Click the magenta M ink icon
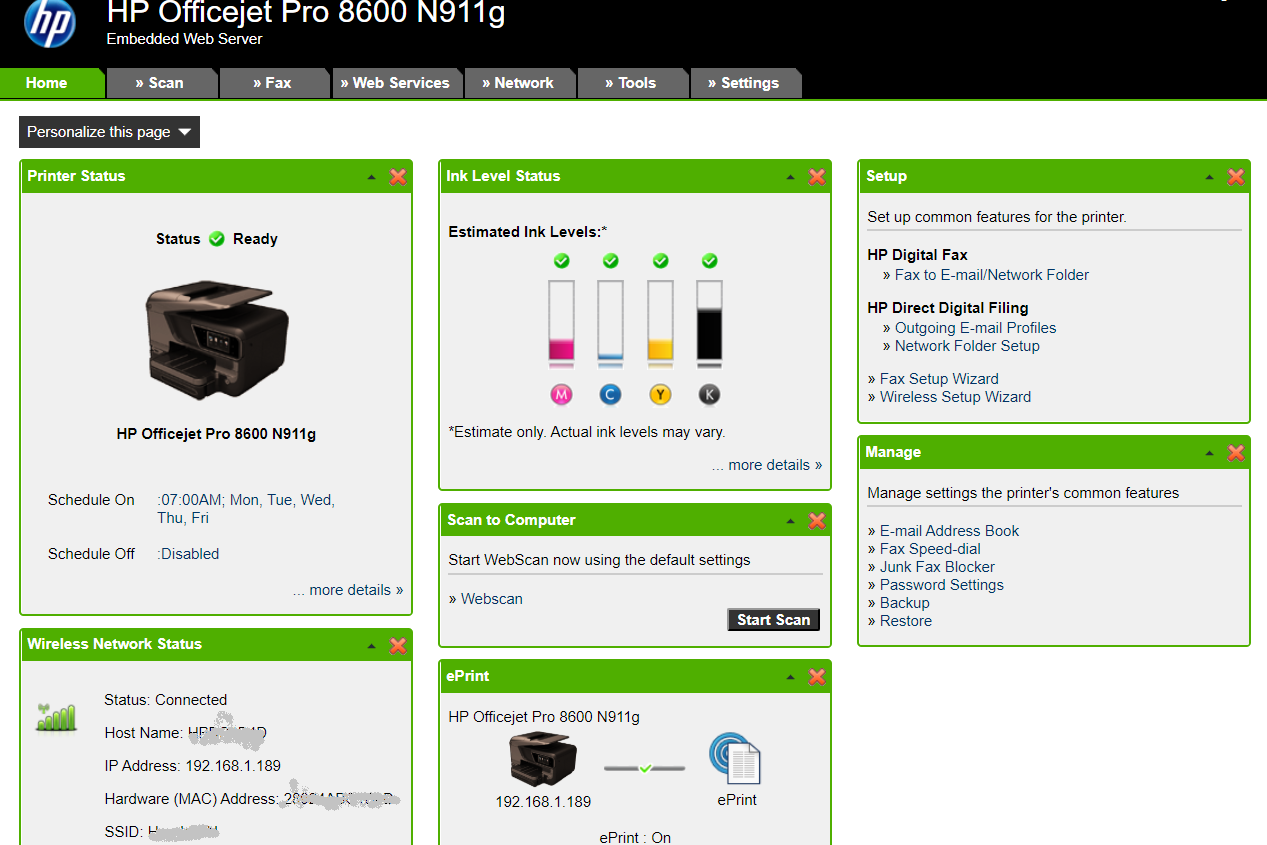Viewport: 1267px width, 845px height. [x=561, y=395]
